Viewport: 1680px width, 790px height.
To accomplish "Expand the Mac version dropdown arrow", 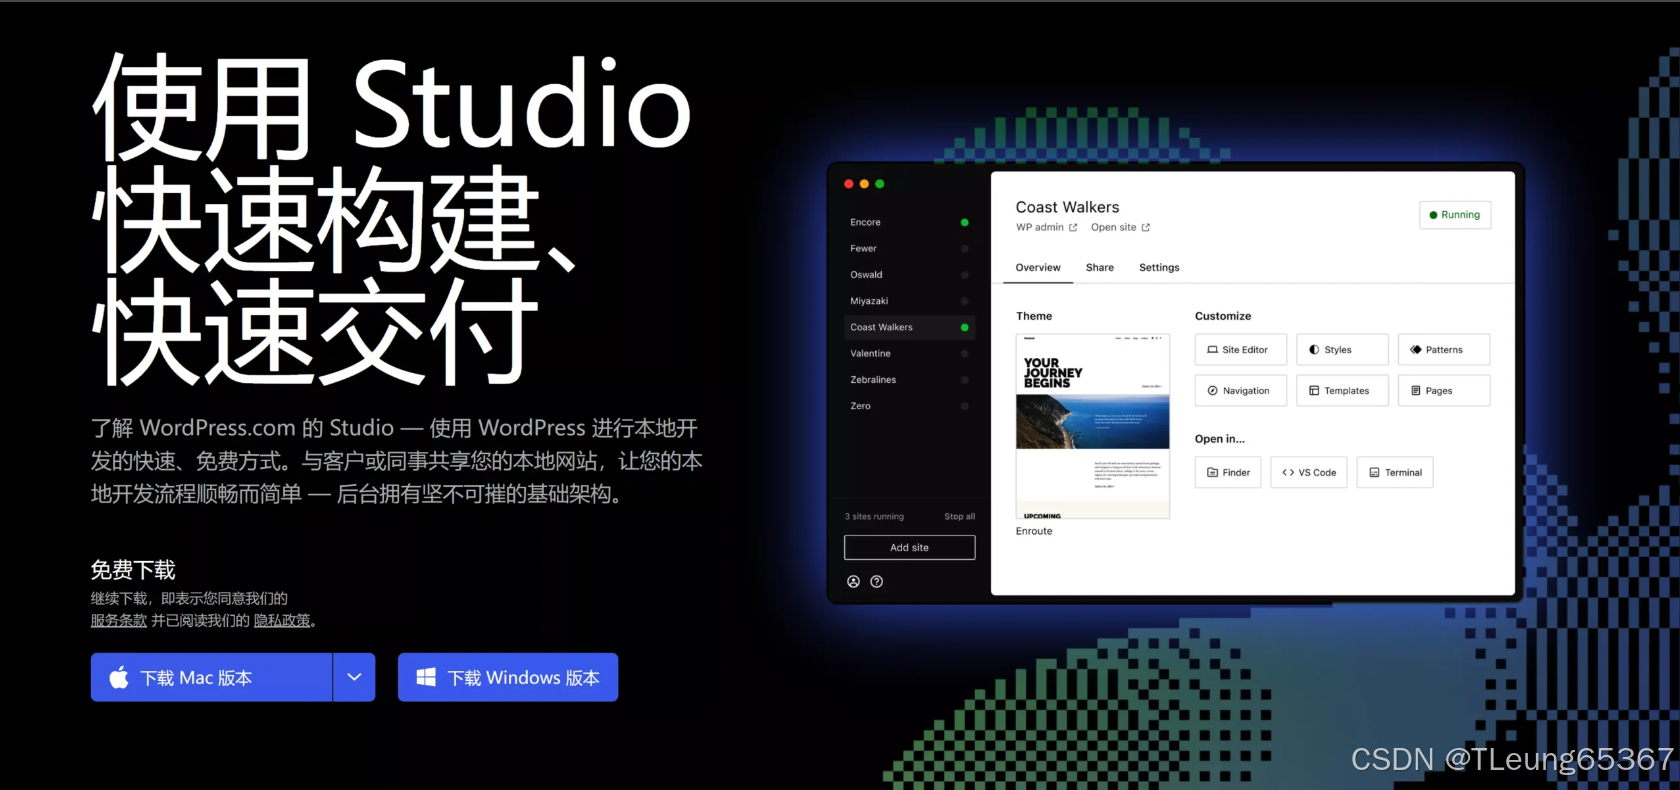I will [354, 677].
